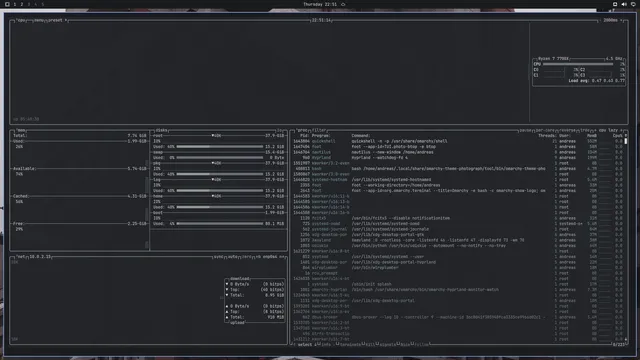Open signals list in process footer
Image resolution: width=640 pixels, height=360 pixels.
(388, 344)
